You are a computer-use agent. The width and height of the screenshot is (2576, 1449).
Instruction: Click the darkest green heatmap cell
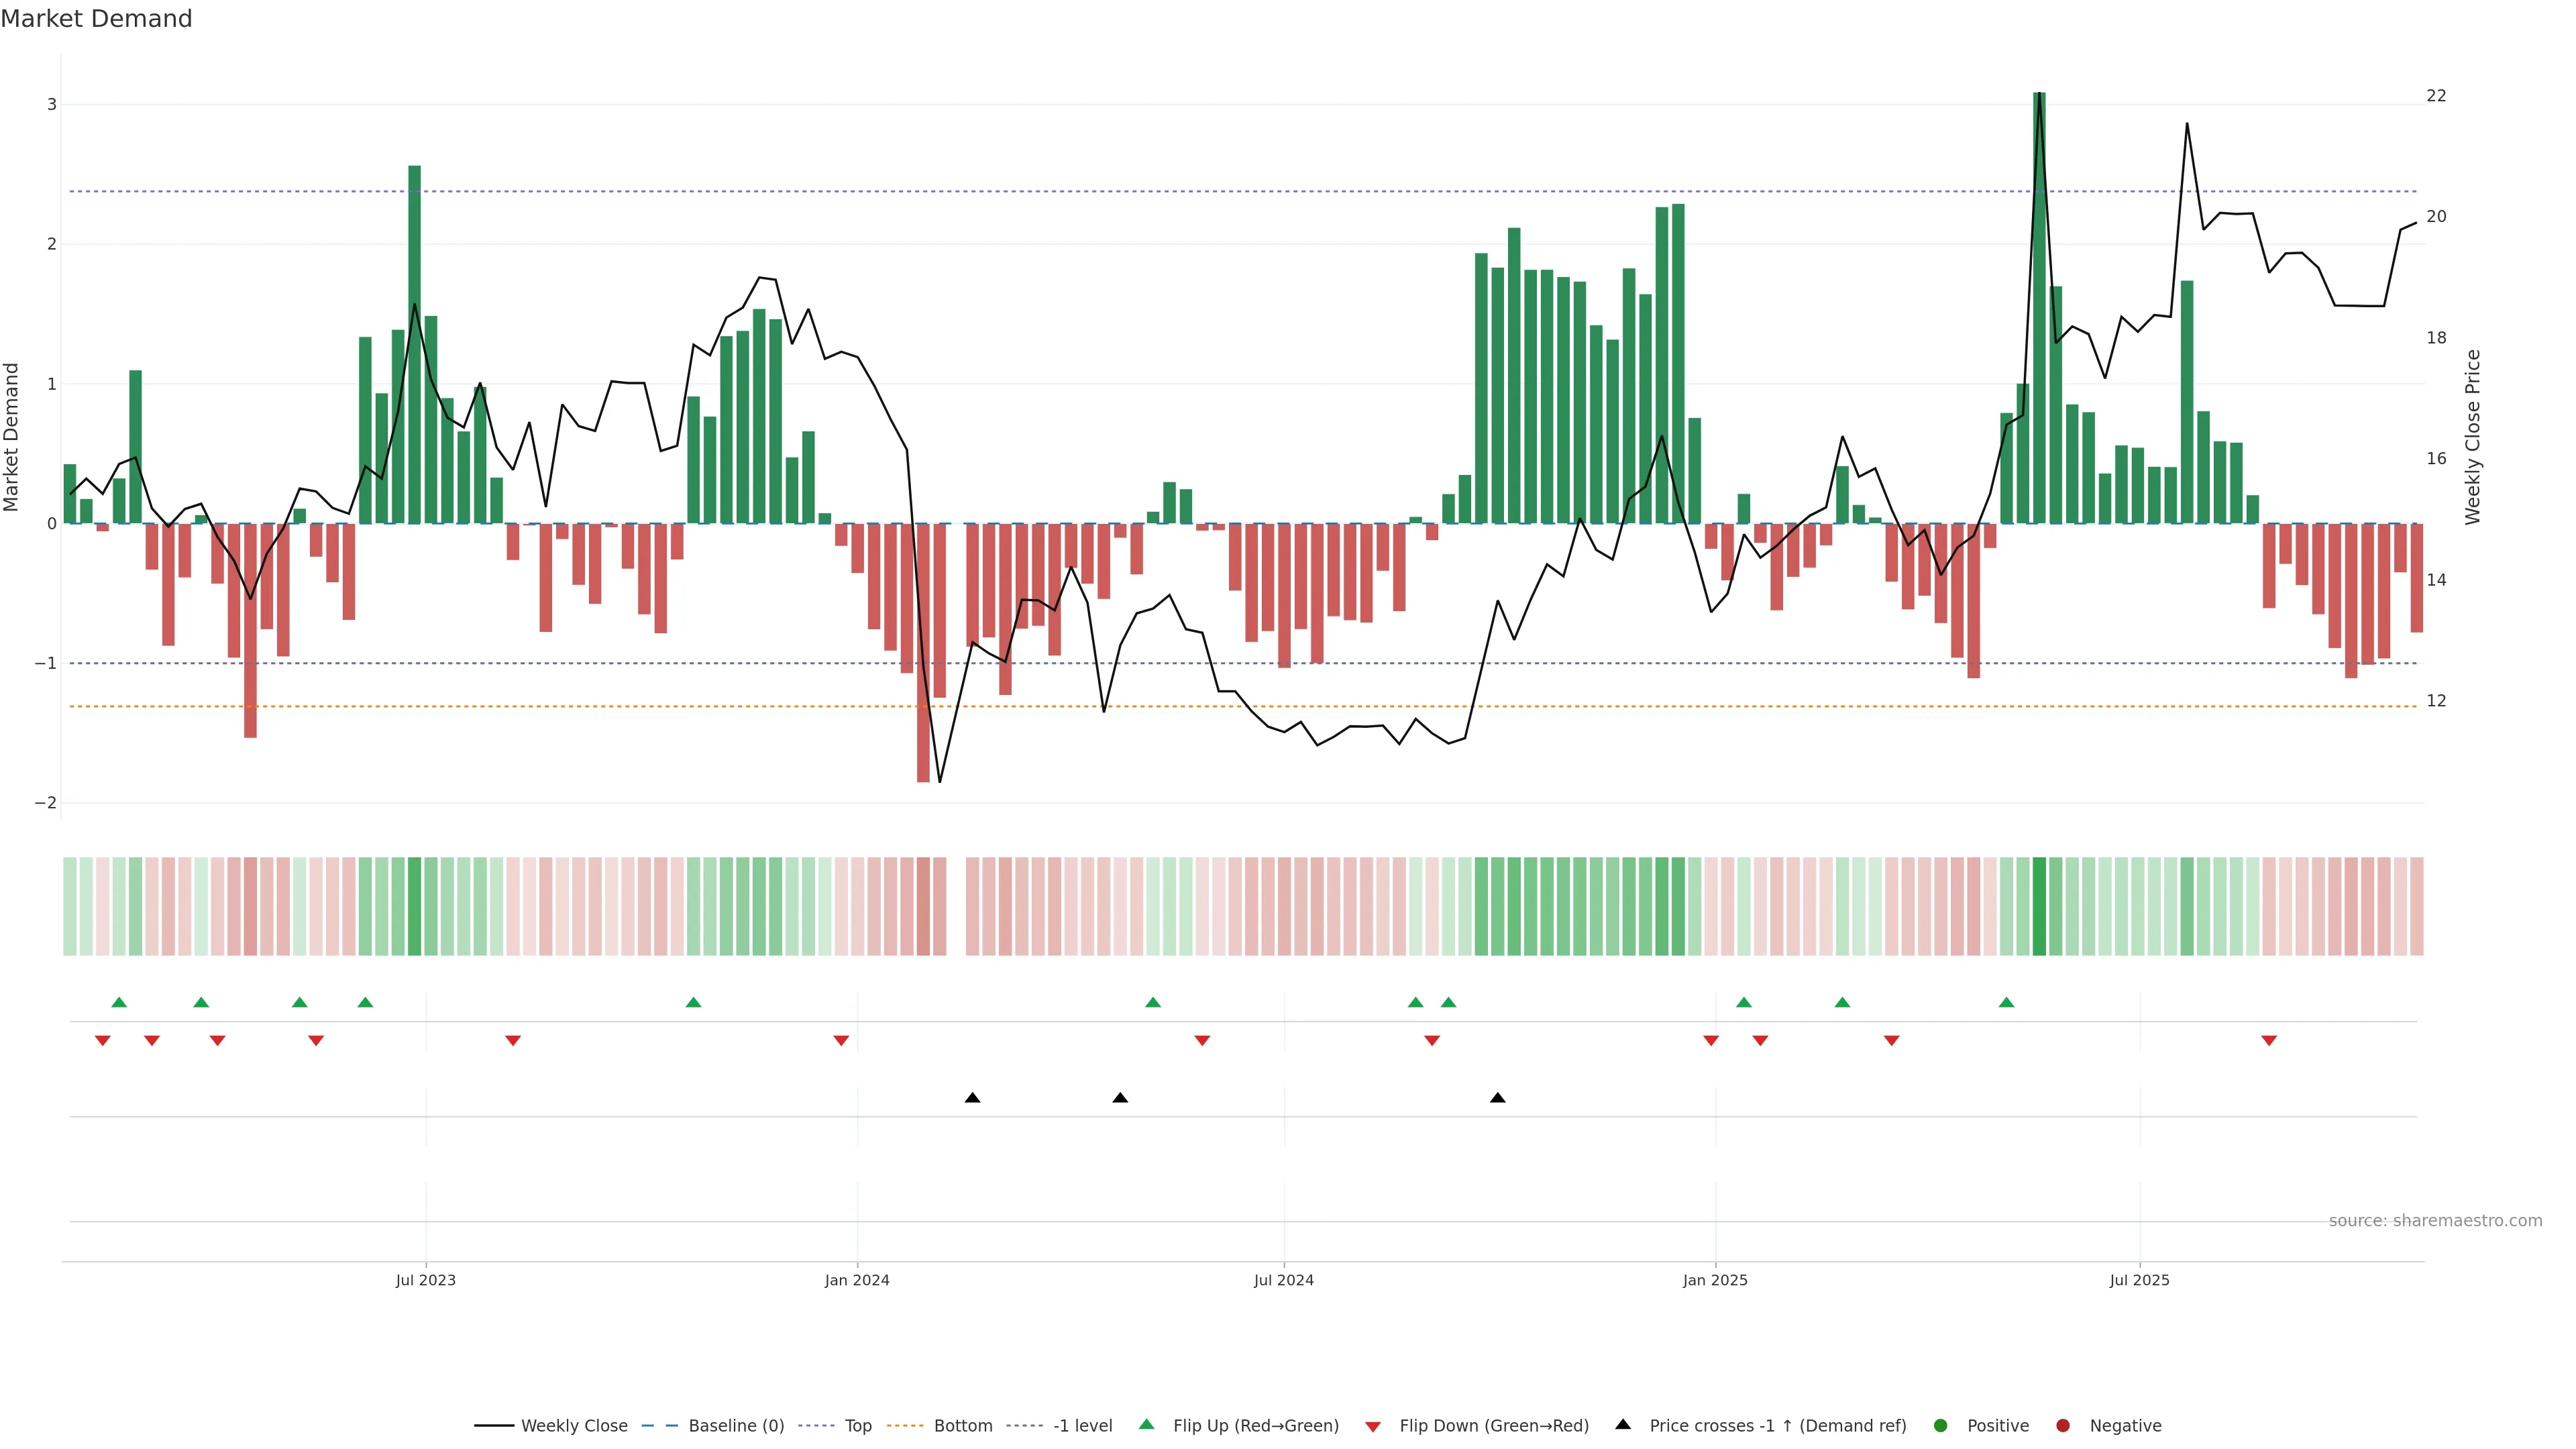click(x=2039, y=906)
